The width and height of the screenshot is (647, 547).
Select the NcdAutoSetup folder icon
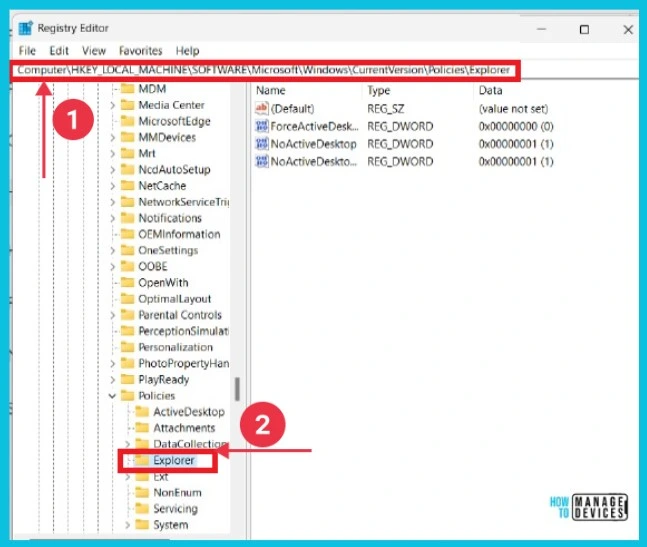(128, 169)
